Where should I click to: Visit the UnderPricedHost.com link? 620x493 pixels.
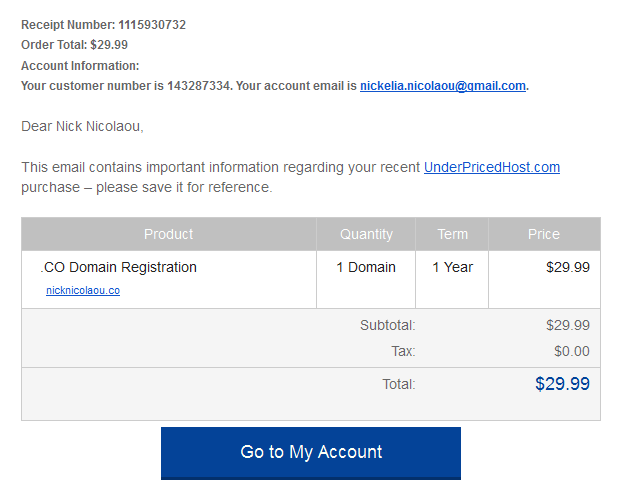point(492,167)
